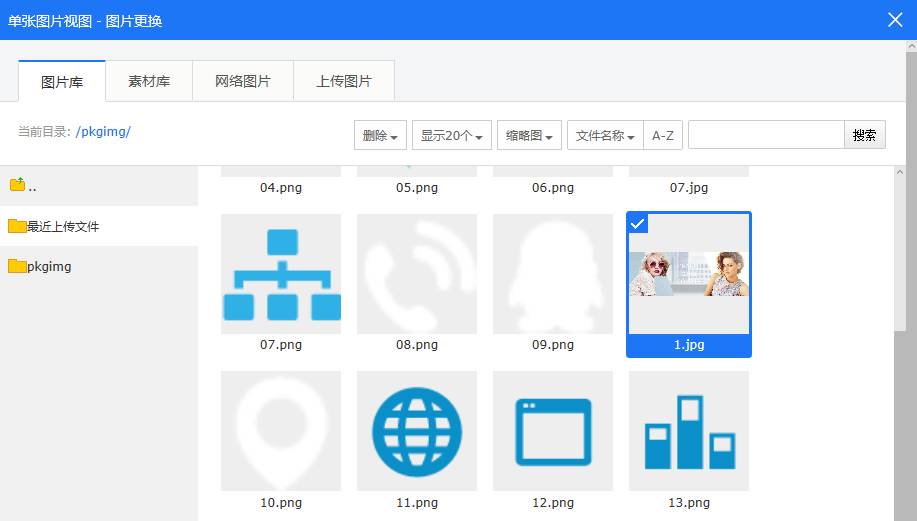Open the pkgimg folder in sidebar
The image size is (917, 521).
click(99, 266)
